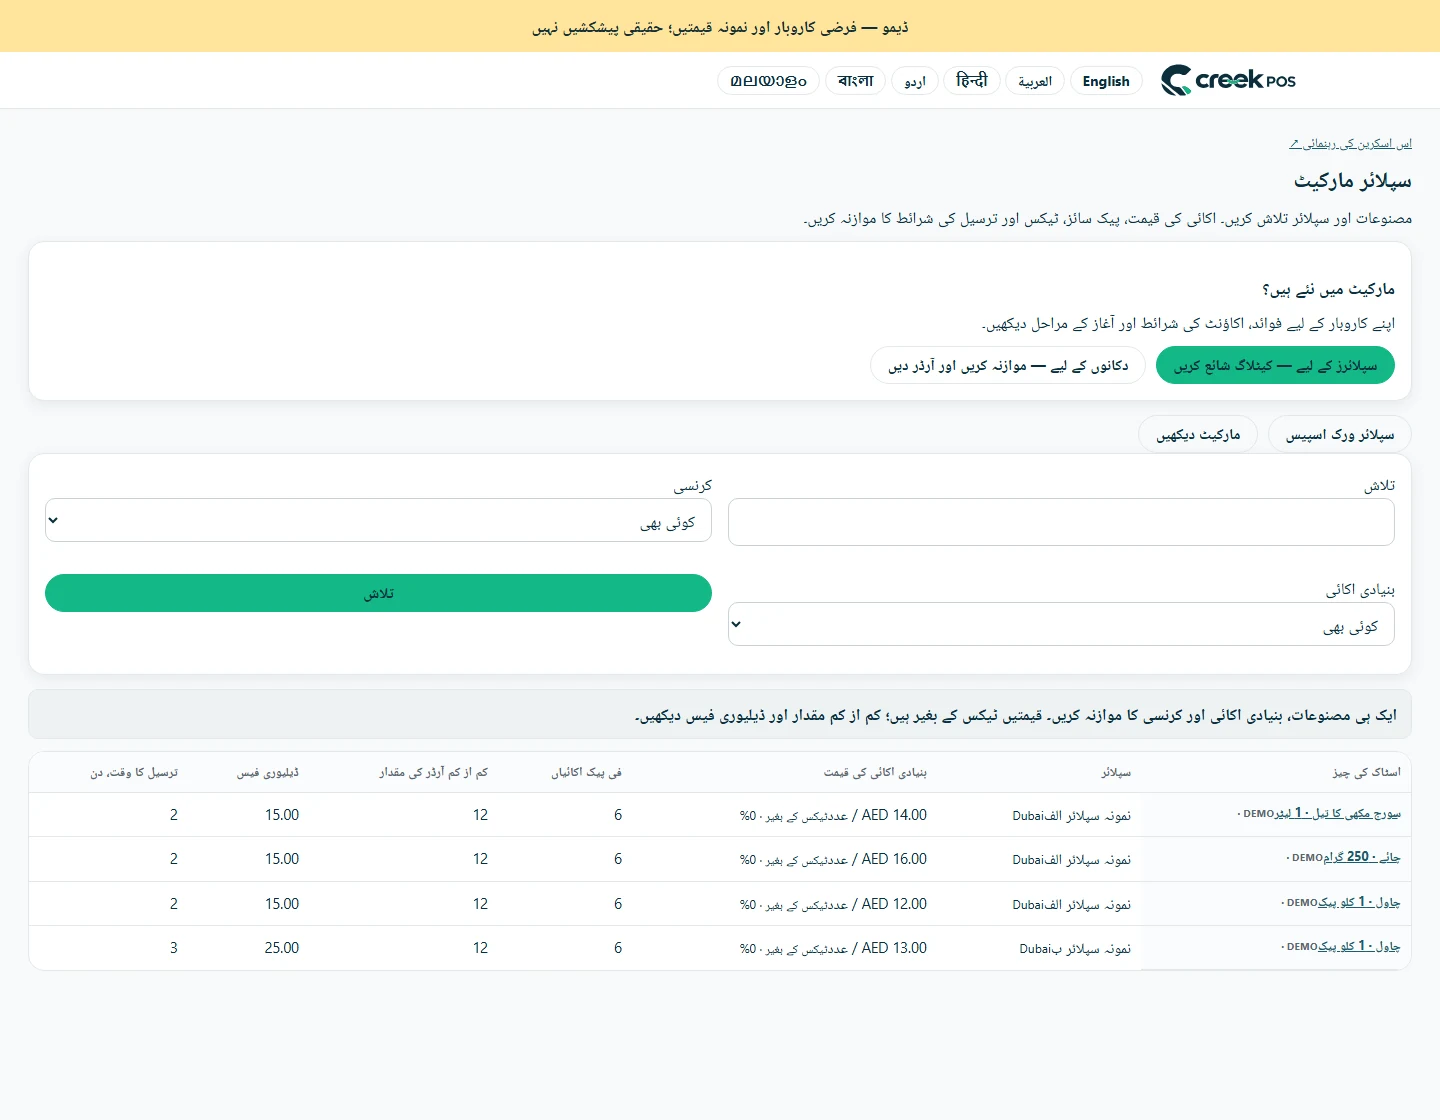Focus the تلاش search text field
Viewport: 1440px width, 1120px height.
1061,522
